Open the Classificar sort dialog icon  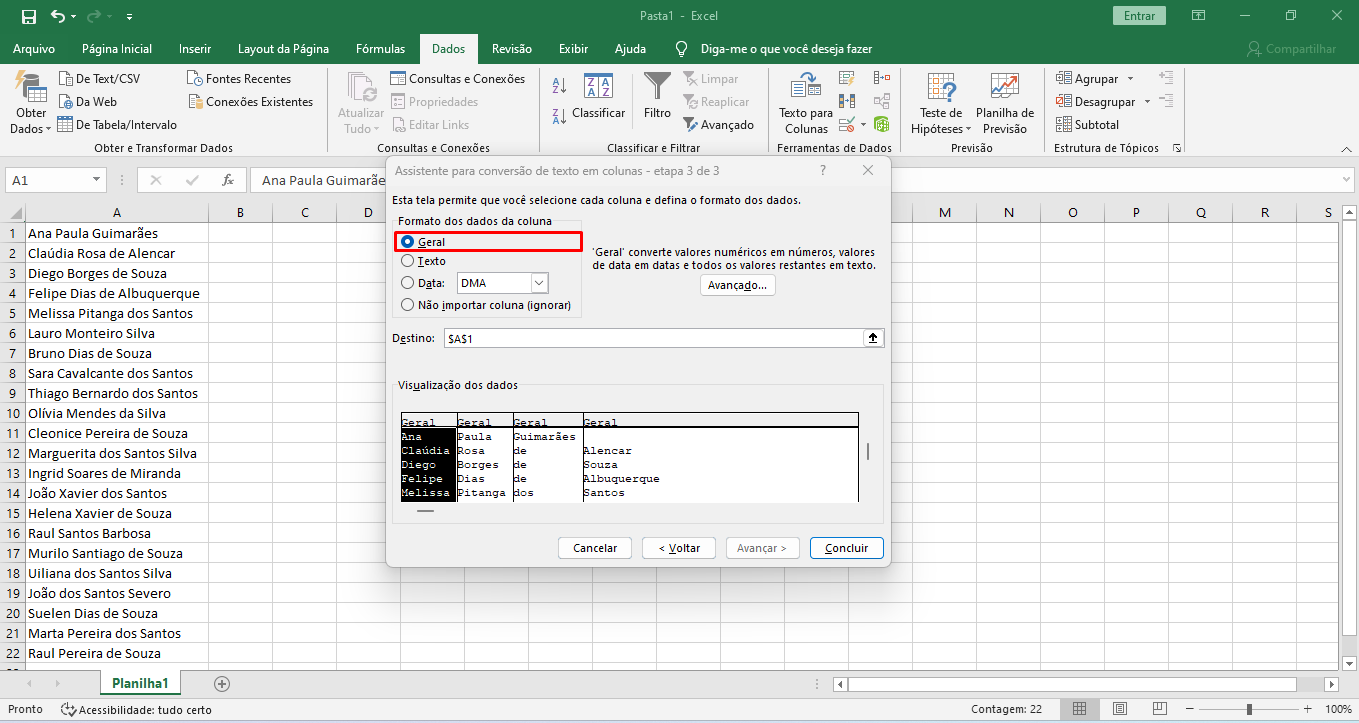tap(598, 88)
